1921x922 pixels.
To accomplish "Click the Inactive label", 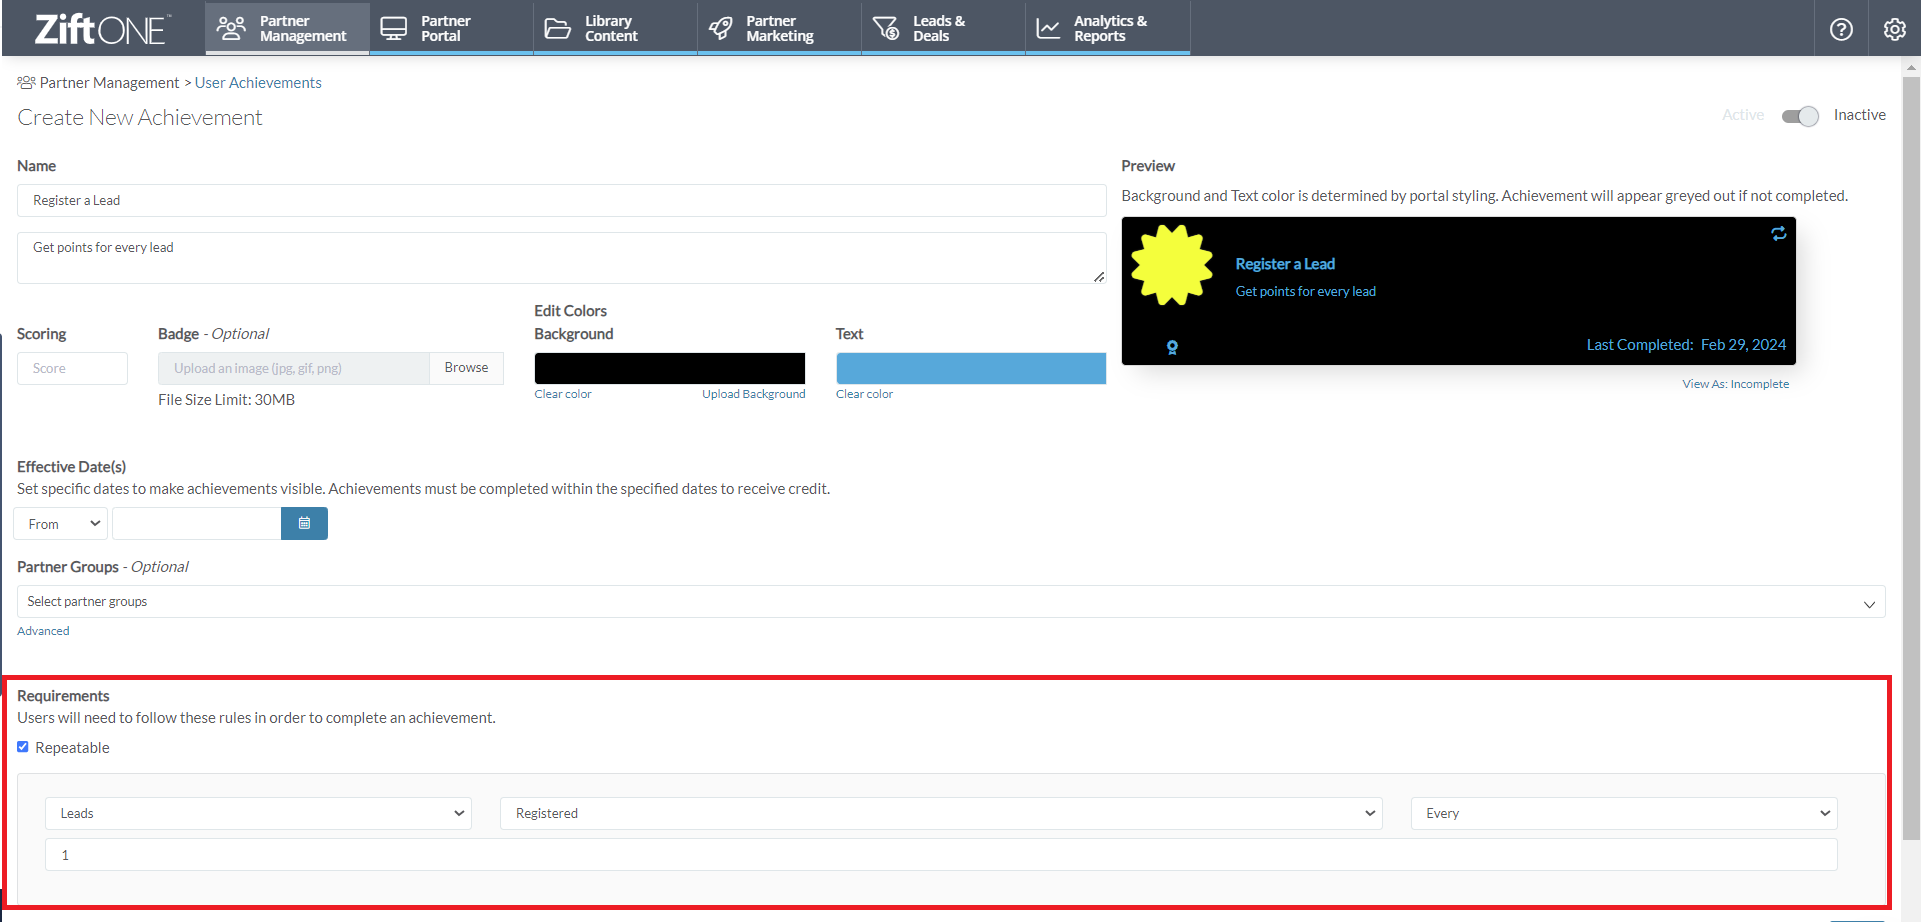I will point(1859,115).
